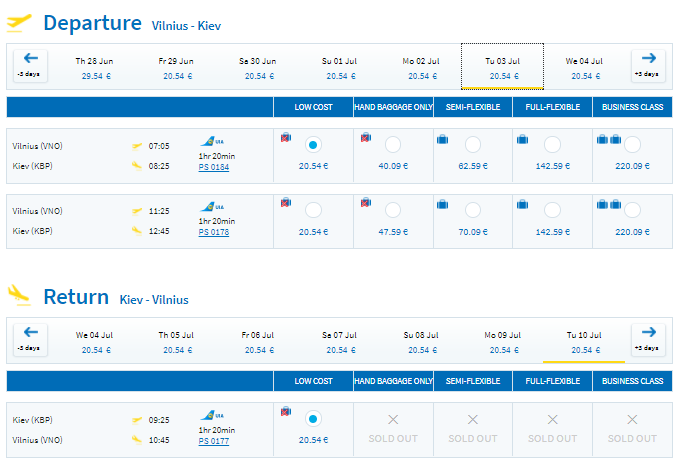The image size is (680, 464).
Task: Choose Mo 02 Jul departure date
Action: pyautogui.click(x=421, y=68)
